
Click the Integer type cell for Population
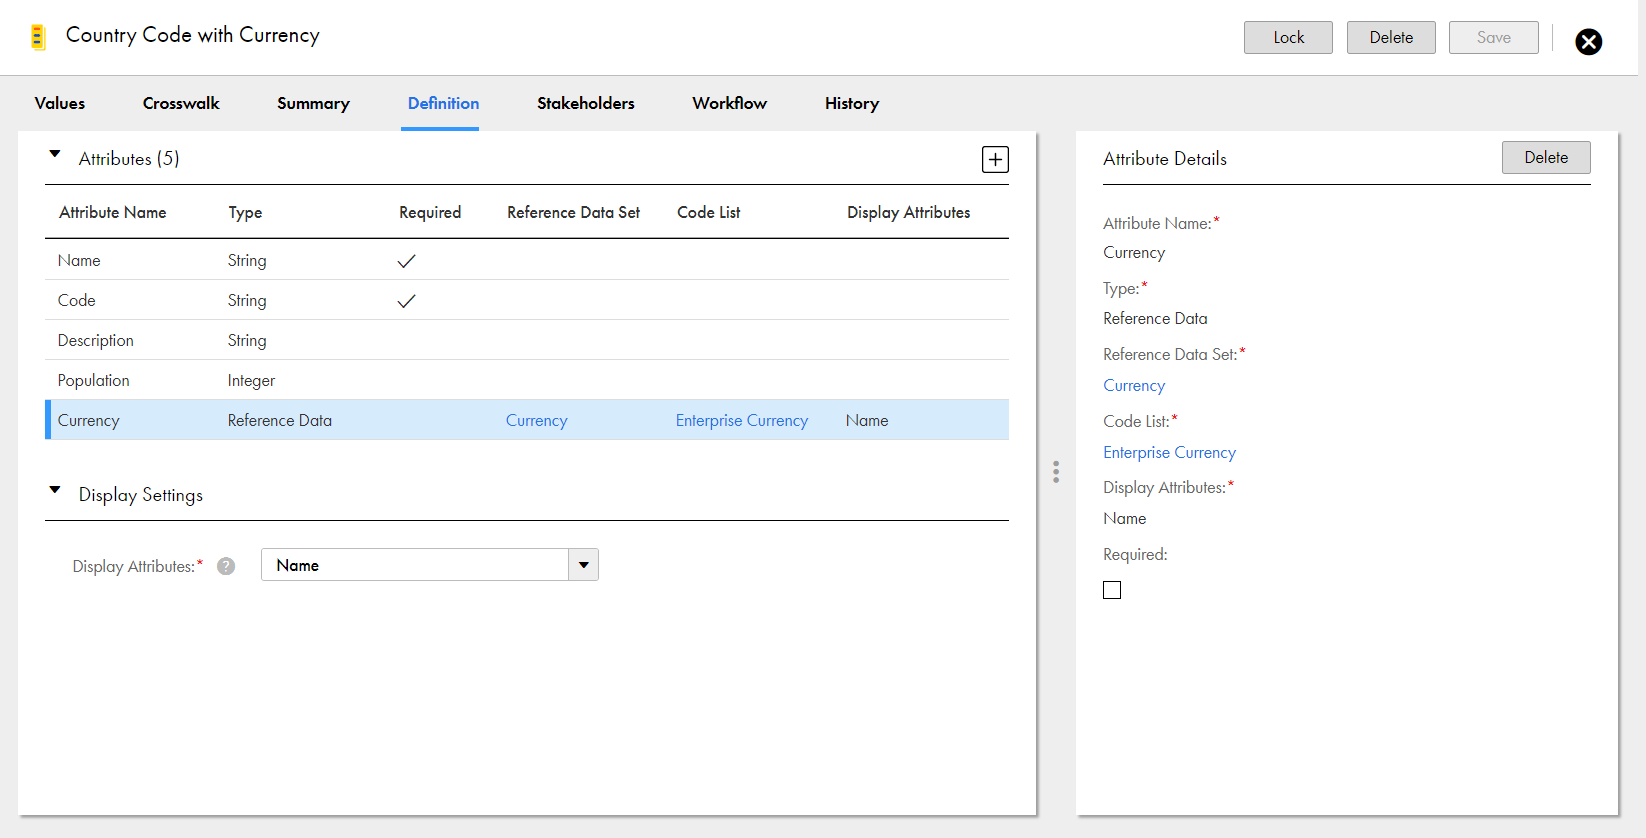tap(251, 380)
